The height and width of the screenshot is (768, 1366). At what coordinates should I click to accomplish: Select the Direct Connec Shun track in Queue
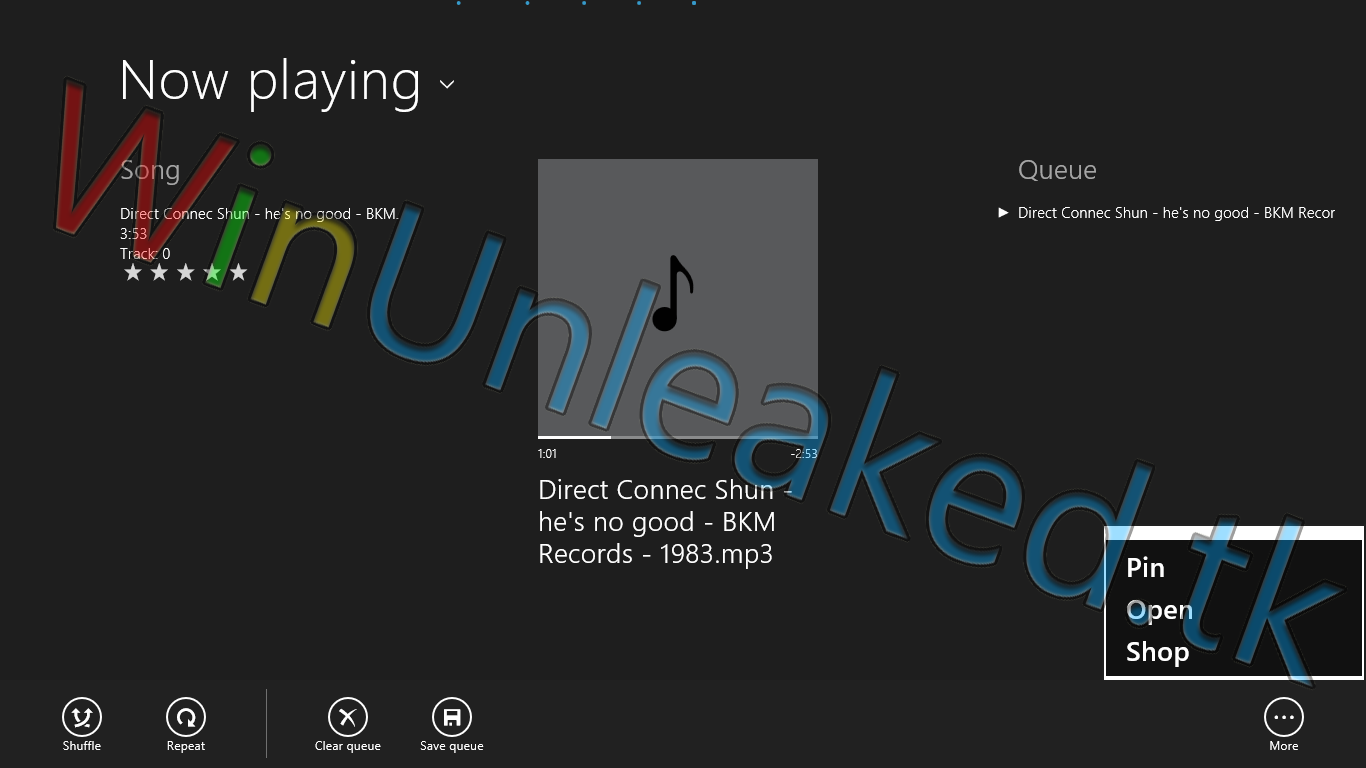pos(1176,213)
